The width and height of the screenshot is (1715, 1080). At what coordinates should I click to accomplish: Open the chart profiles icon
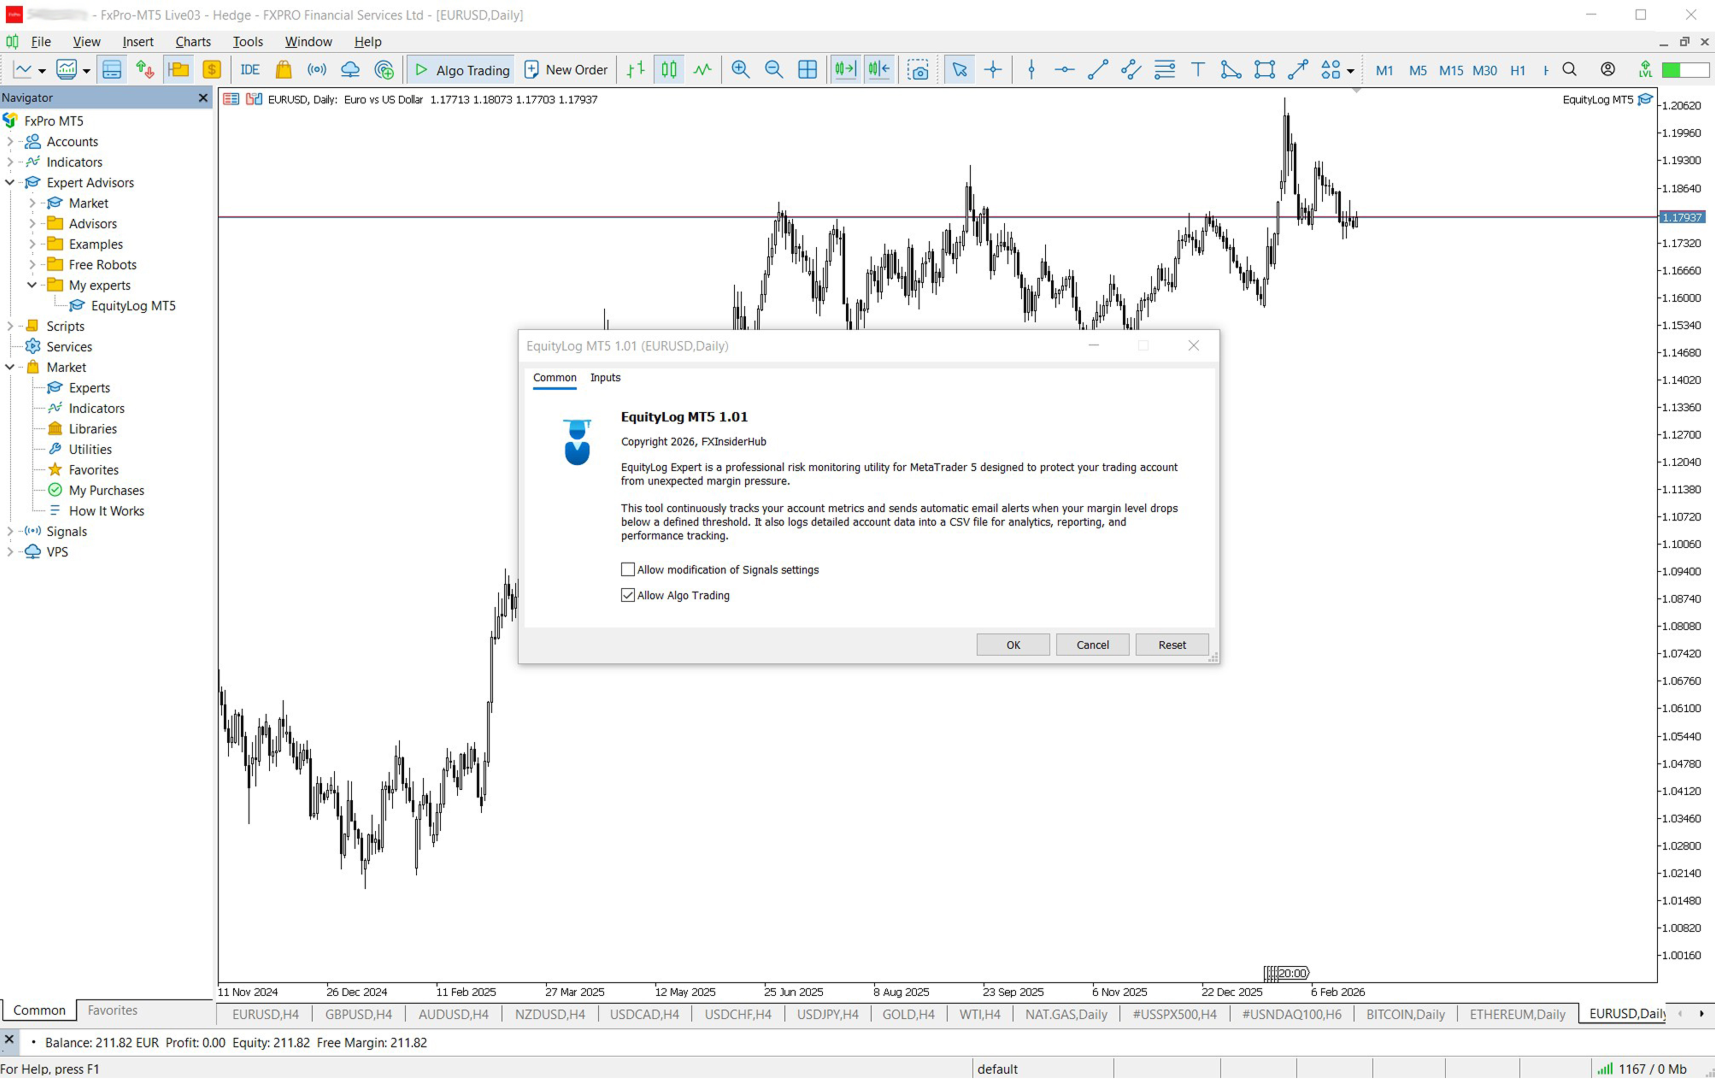click(x=67, y=70)
